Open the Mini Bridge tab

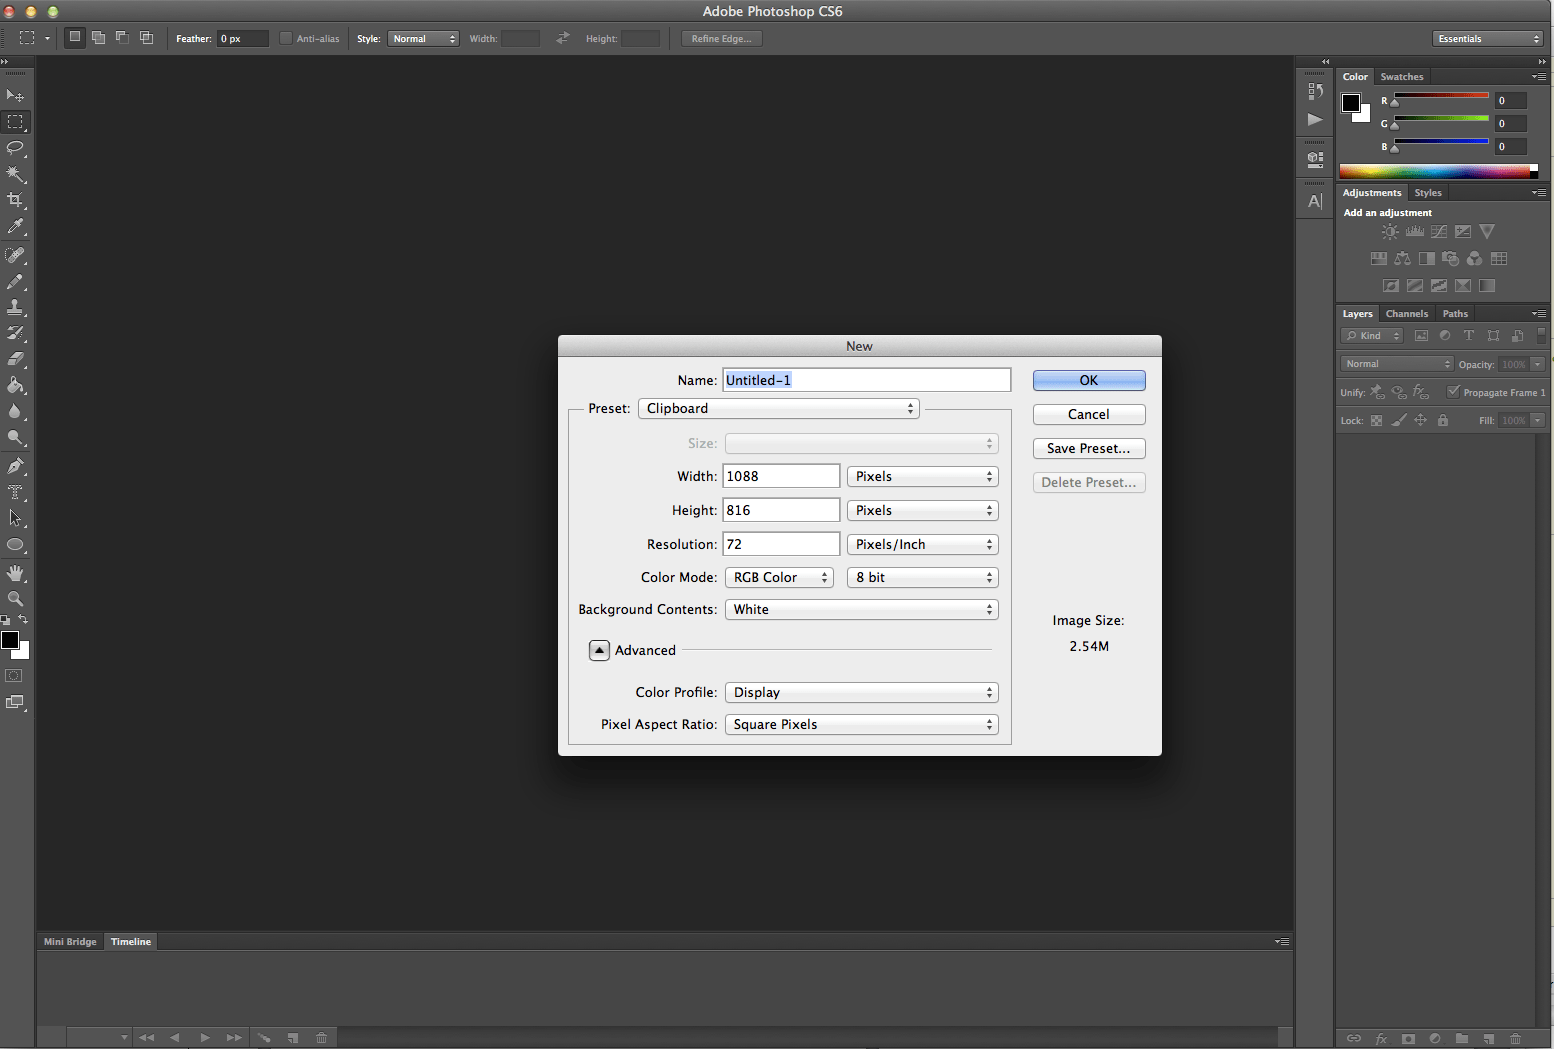click(70, 942)
